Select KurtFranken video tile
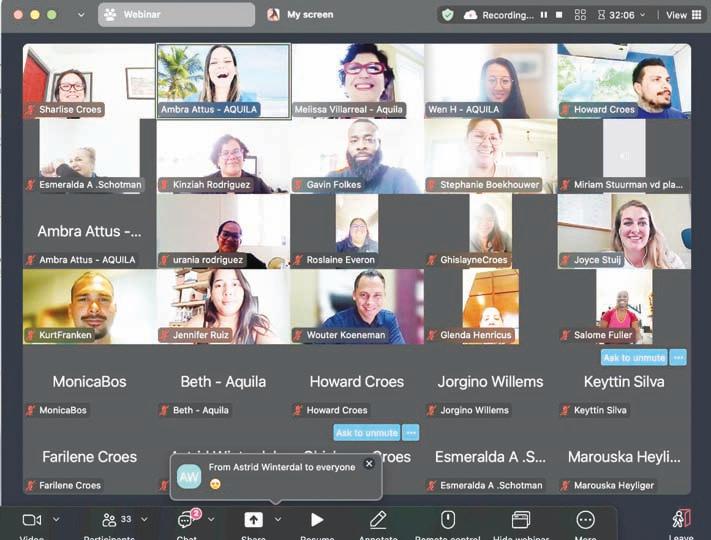Viewport: 711px width, 540px height. coord(89,306)
